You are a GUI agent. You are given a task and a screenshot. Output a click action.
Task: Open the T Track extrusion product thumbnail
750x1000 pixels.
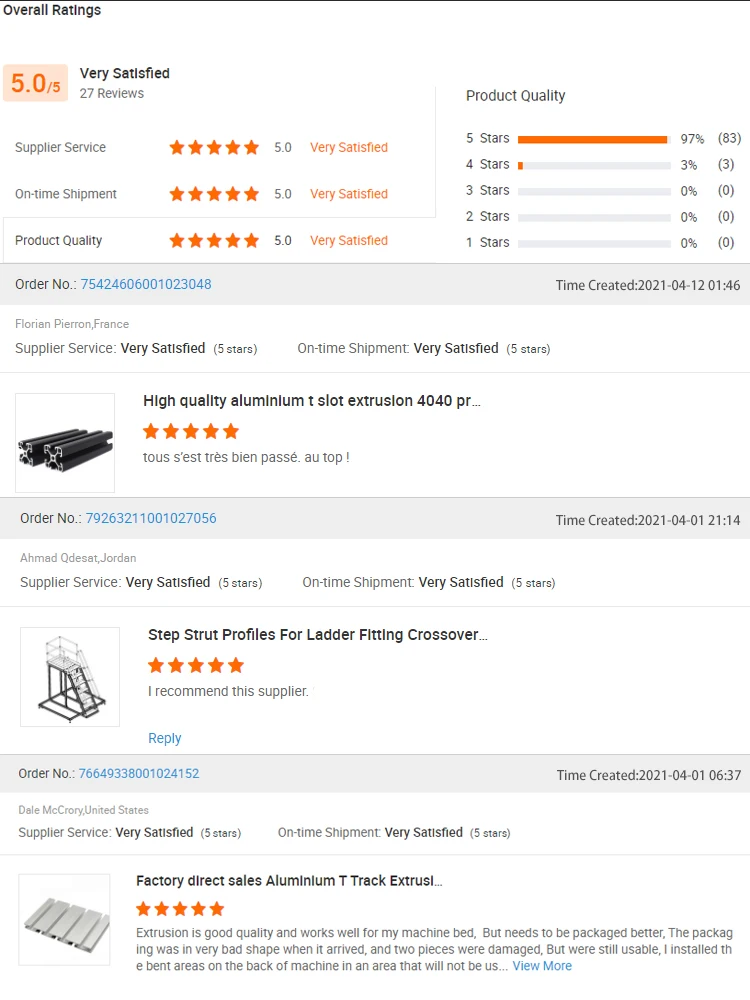[x=64, y=920]
